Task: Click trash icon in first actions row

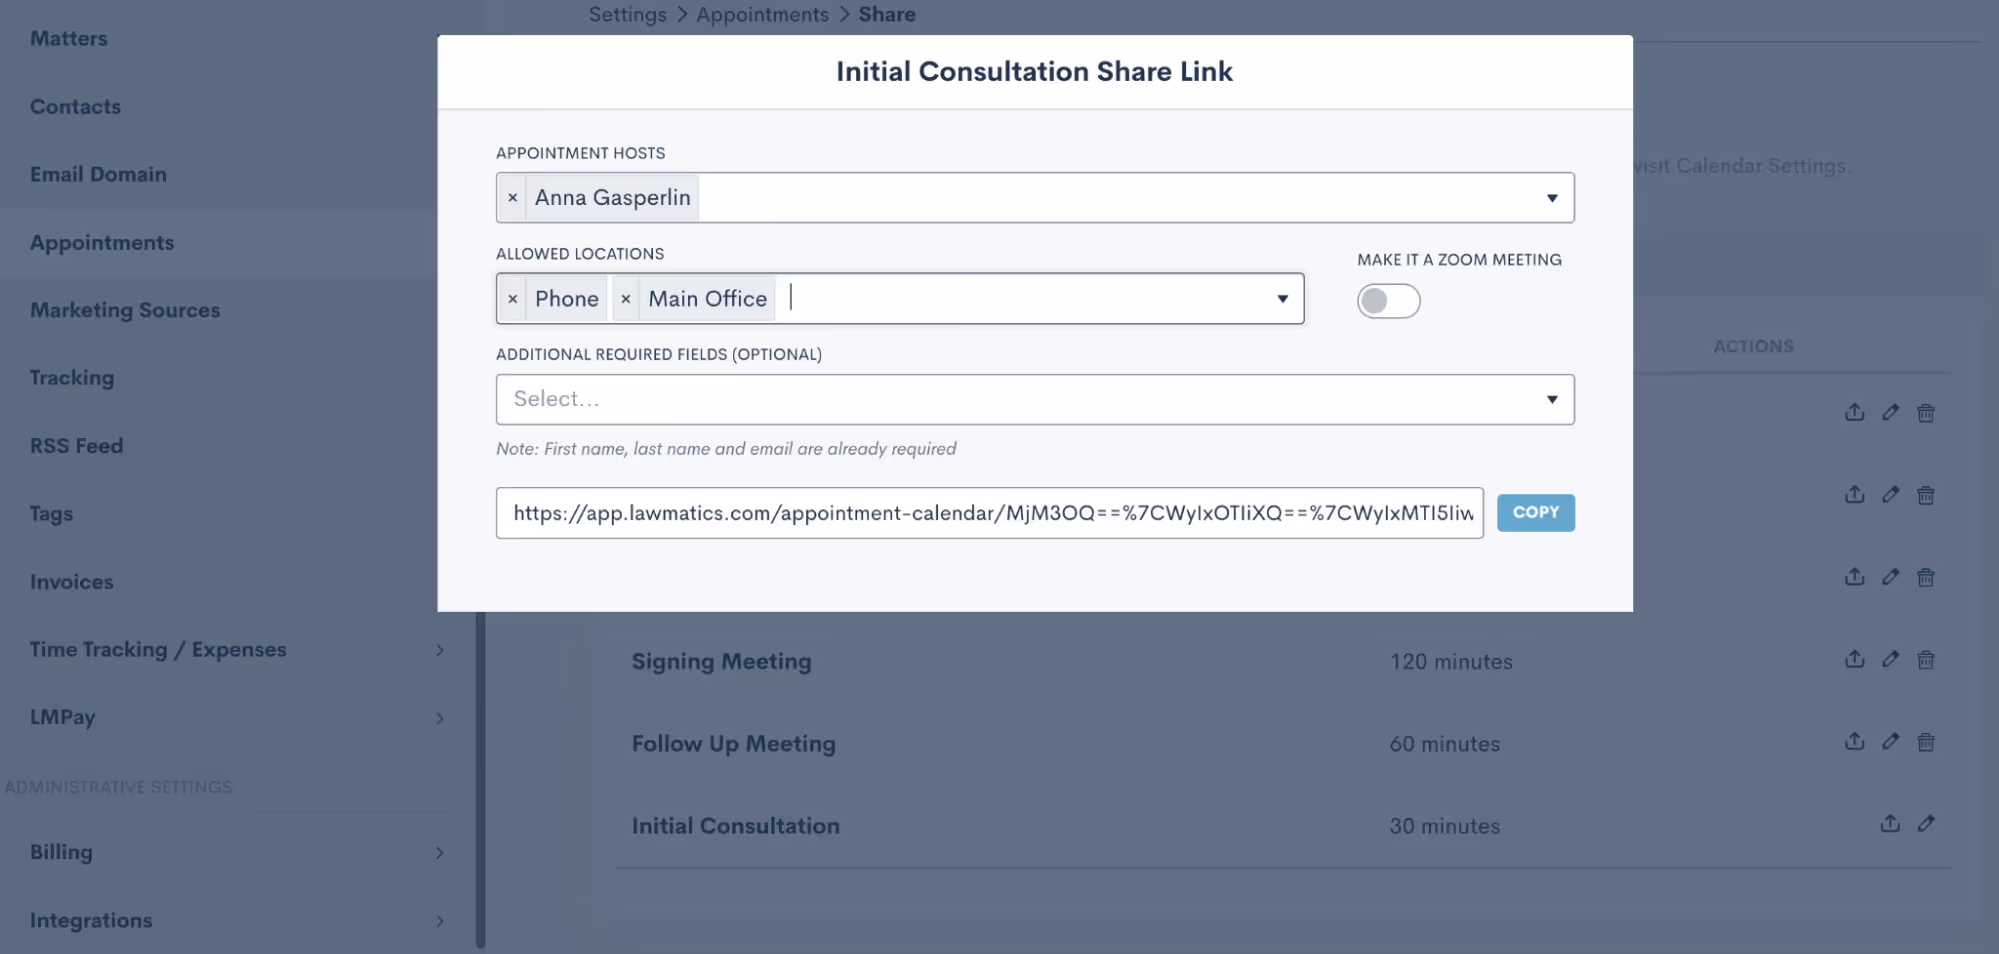Action: coord(1926,413)
